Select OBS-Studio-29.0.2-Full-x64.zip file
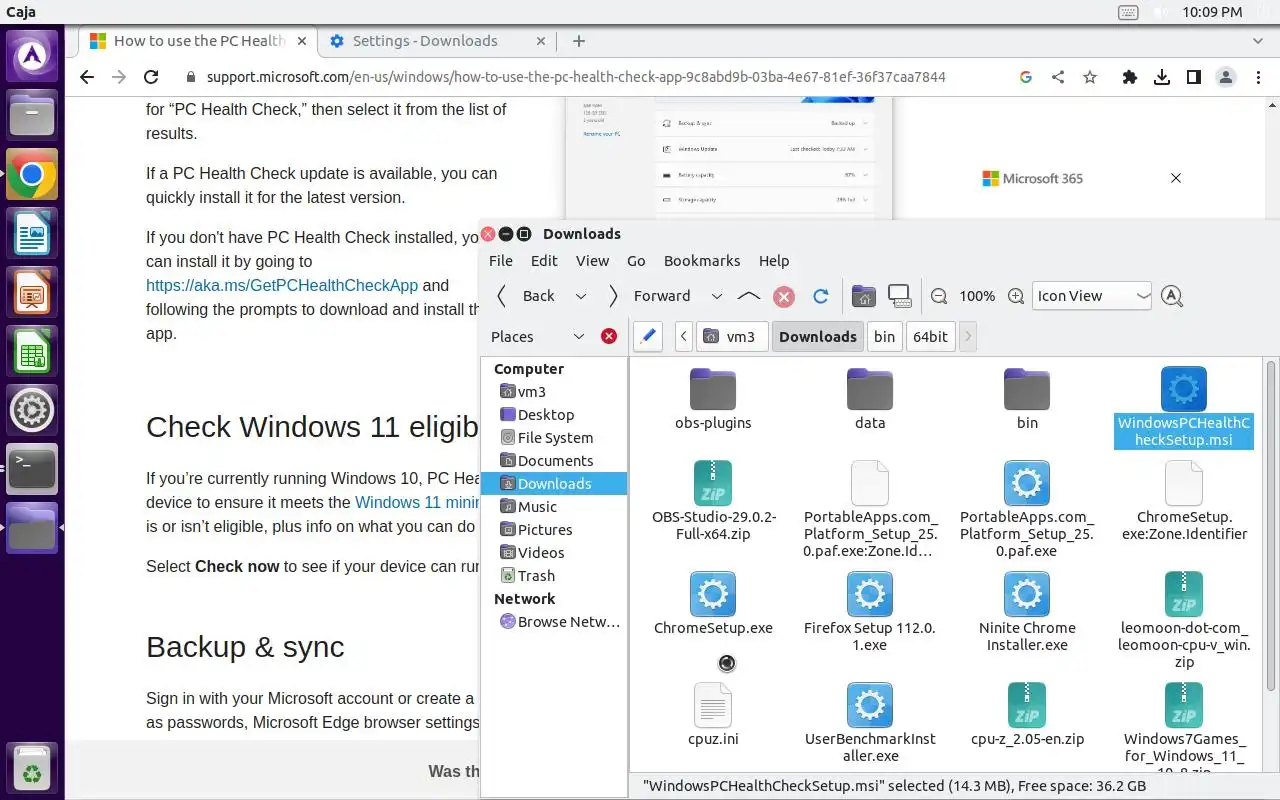This screenshot has height=800, width=1280. [714, 500]
